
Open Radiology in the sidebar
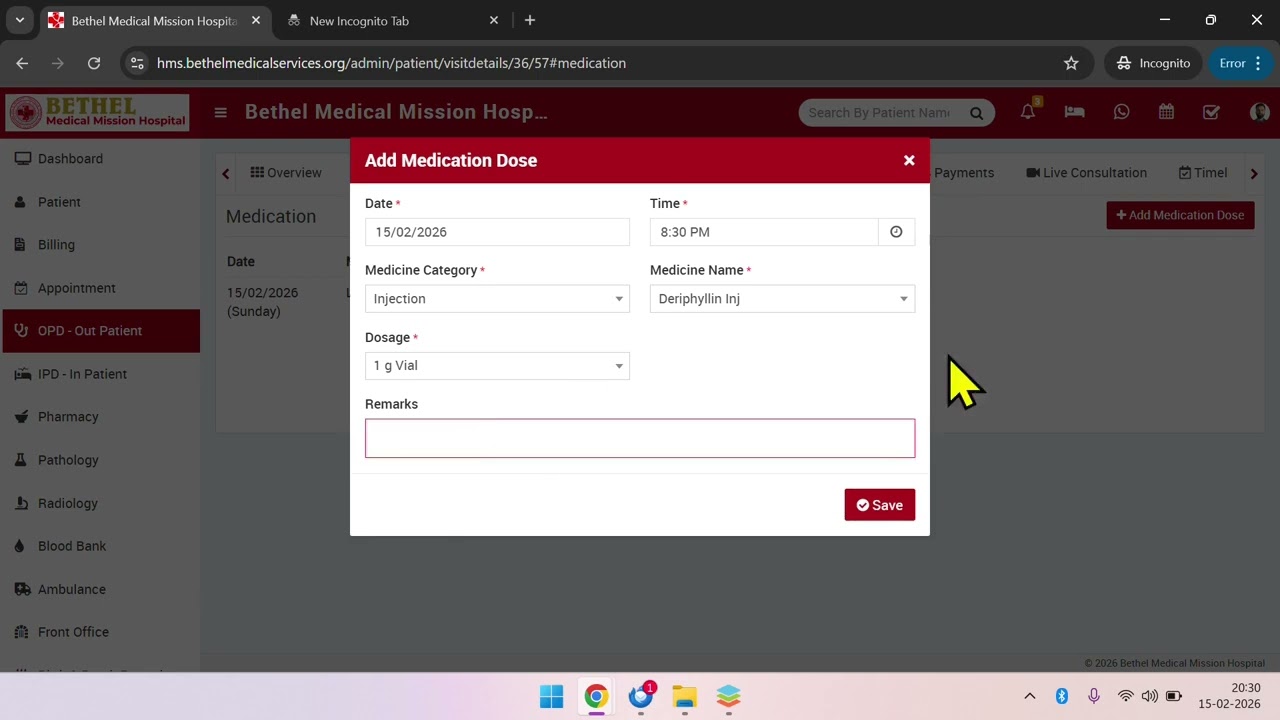tap(100, 503)
